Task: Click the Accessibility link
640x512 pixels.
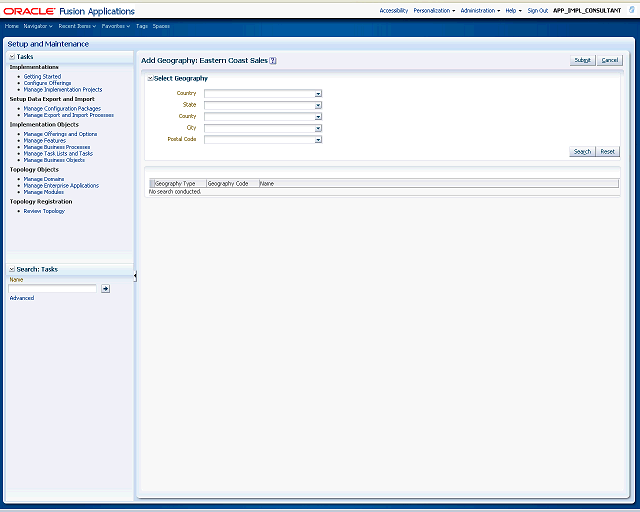Action: tap(394, 11)
